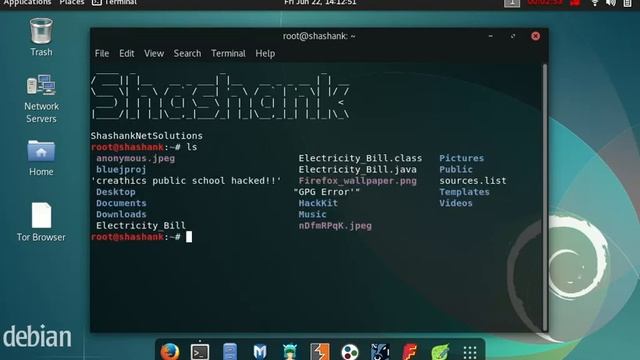Open the Search menu in terminal

pos(187,53)
